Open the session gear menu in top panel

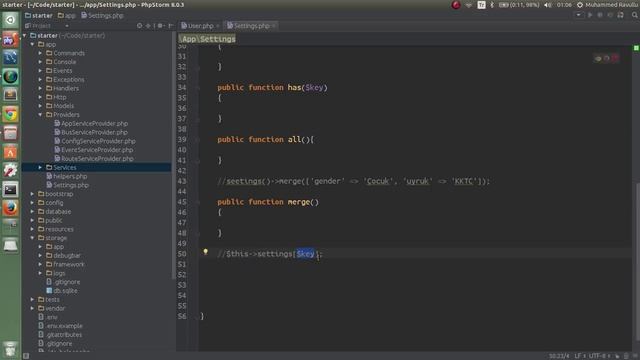coord(580,5)
